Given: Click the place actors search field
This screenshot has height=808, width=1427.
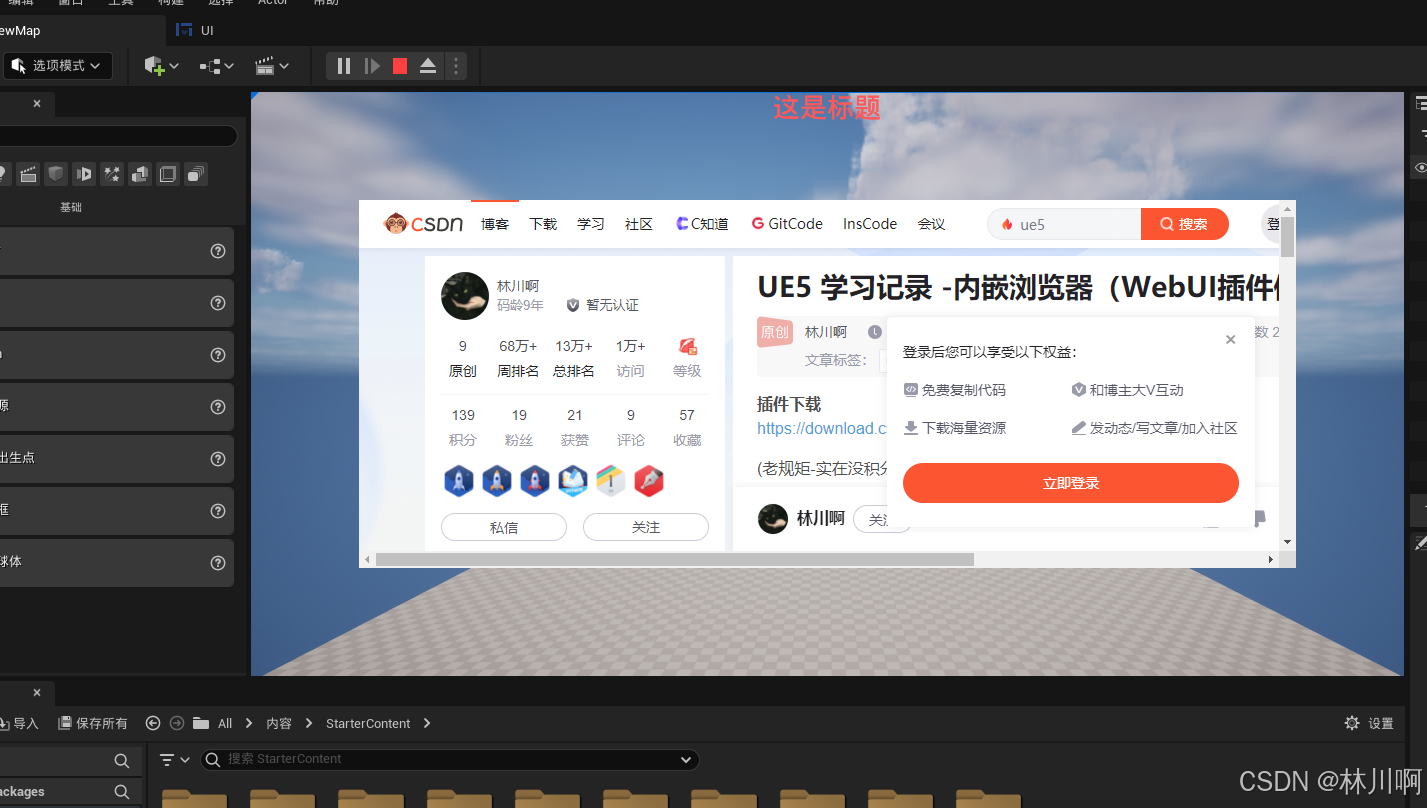Looking at the screenshot, I should [117, 136].
